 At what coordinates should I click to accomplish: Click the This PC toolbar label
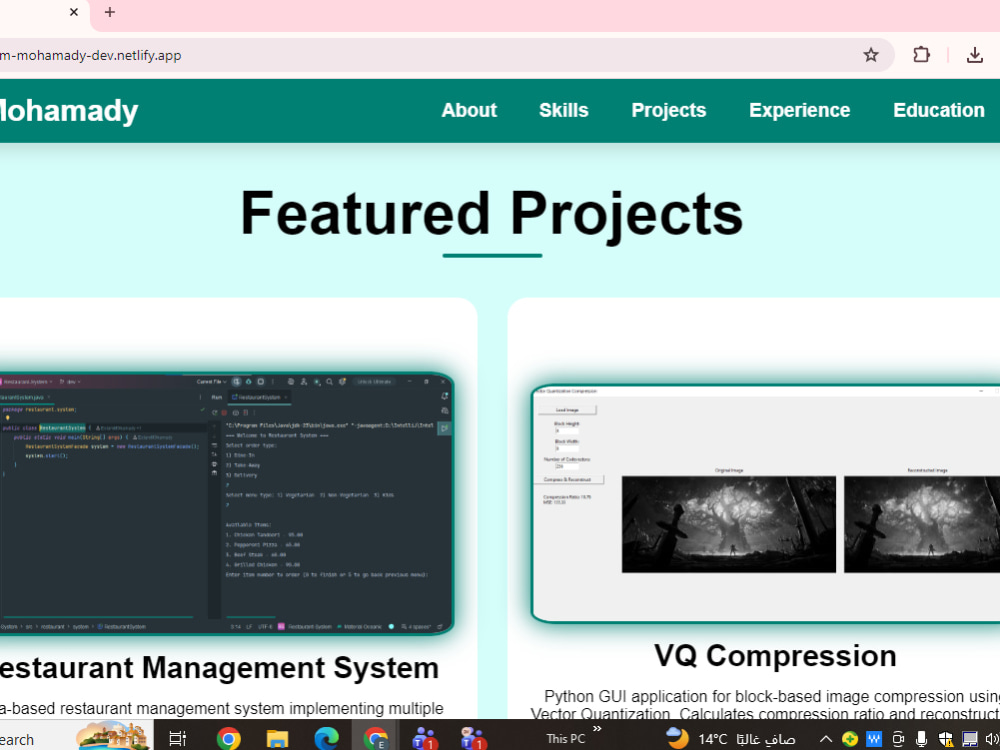(565, 739)
